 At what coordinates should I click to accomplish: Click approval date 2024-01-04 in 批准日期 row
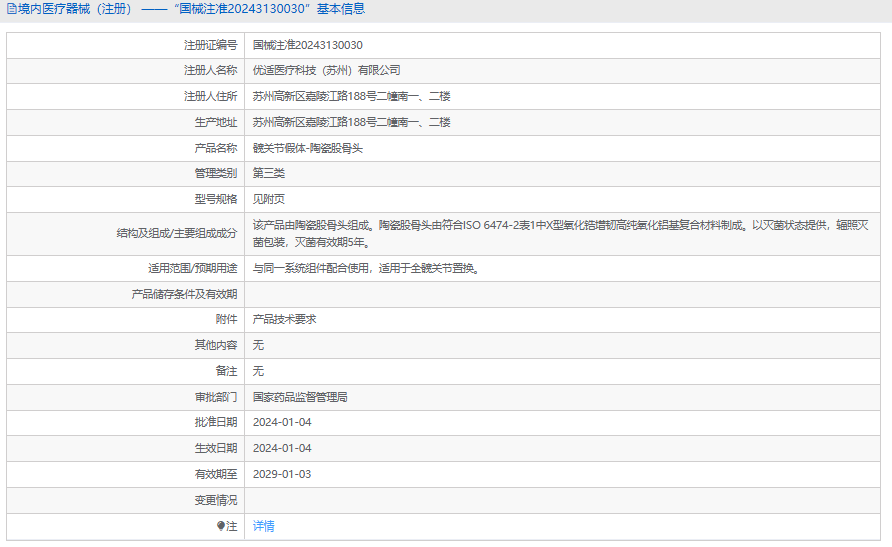[282, 422]
